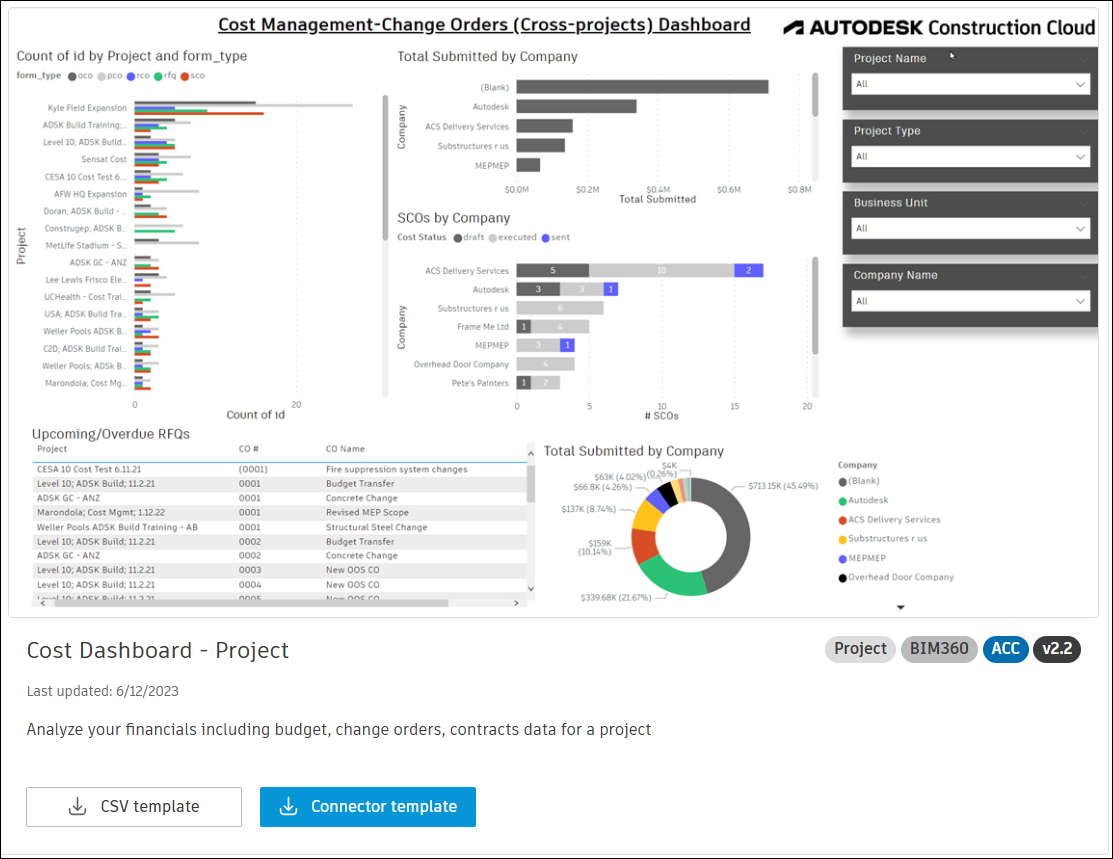Select the Structural Steel Change cell
The height and width of the screenshot is (859, 1113).
376,527
